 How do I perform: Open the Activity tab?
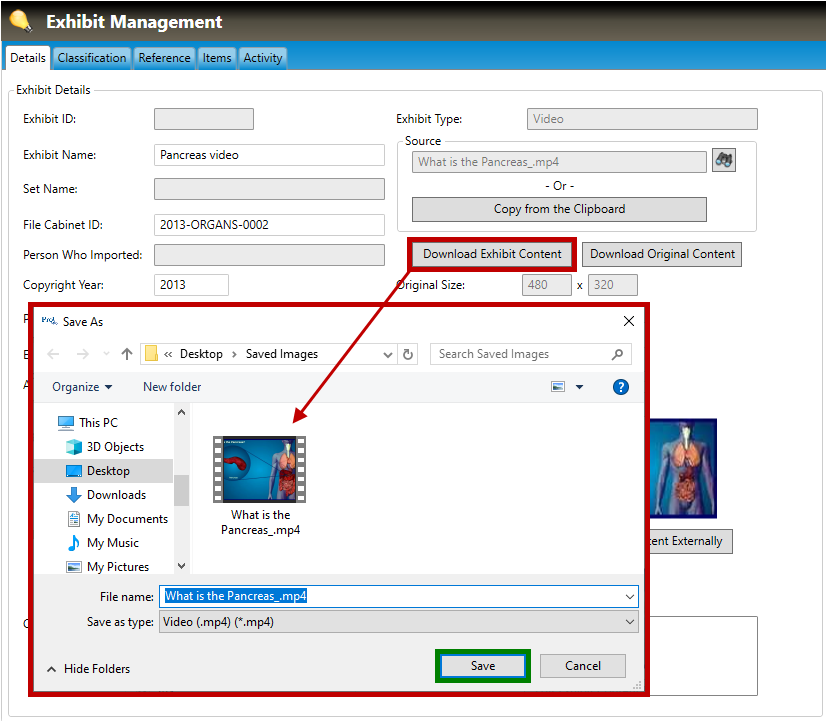click(263, 58)
